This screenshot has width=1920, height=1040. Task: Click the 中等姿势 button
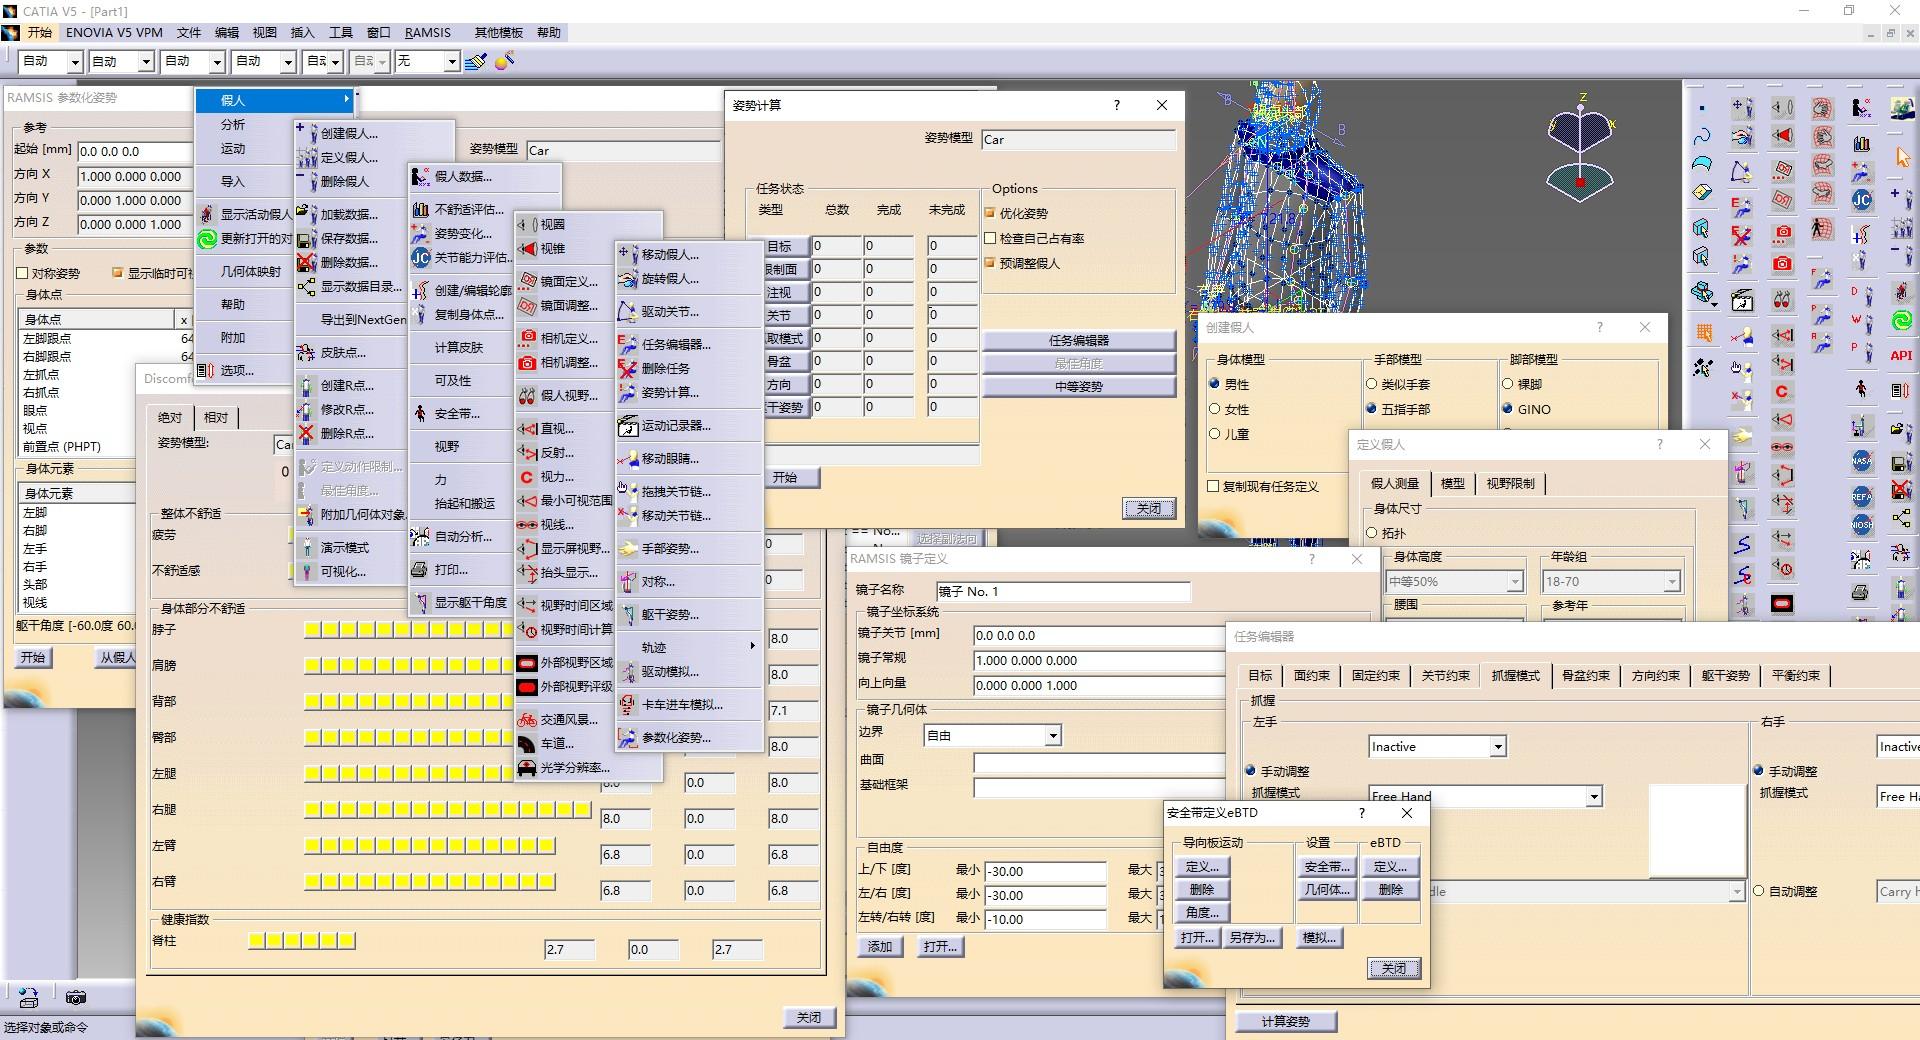pyautogui.click(x=1078, y=387)
